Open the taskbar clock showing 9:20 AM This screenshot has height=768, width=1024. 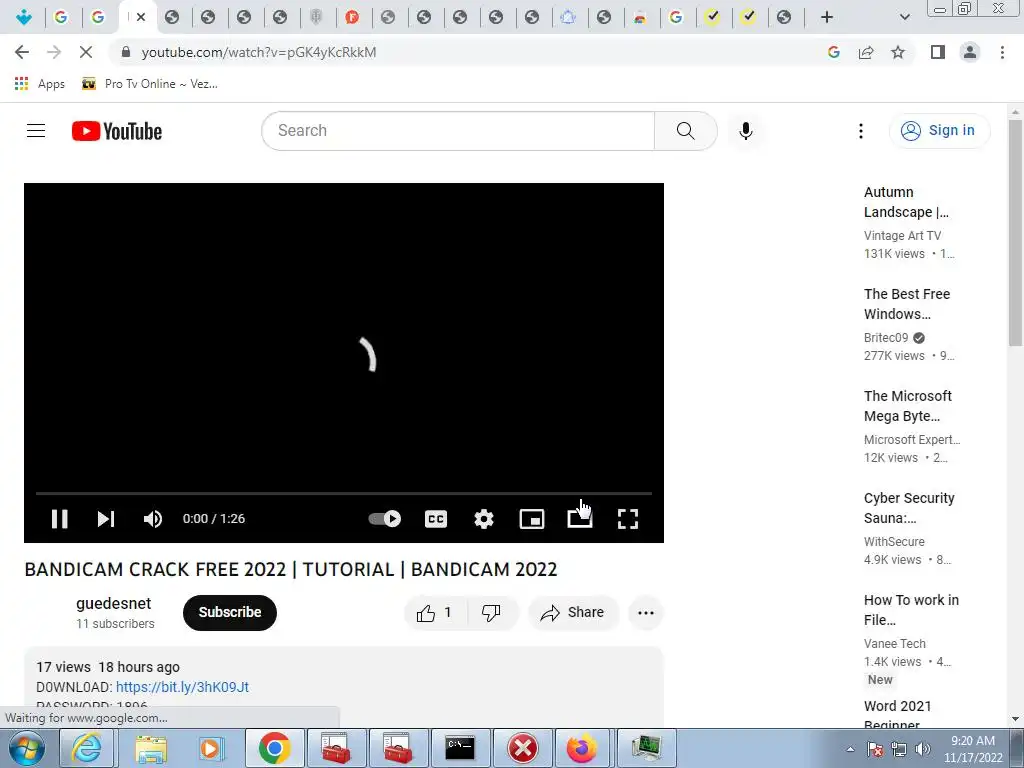click(x=973, y=749)
